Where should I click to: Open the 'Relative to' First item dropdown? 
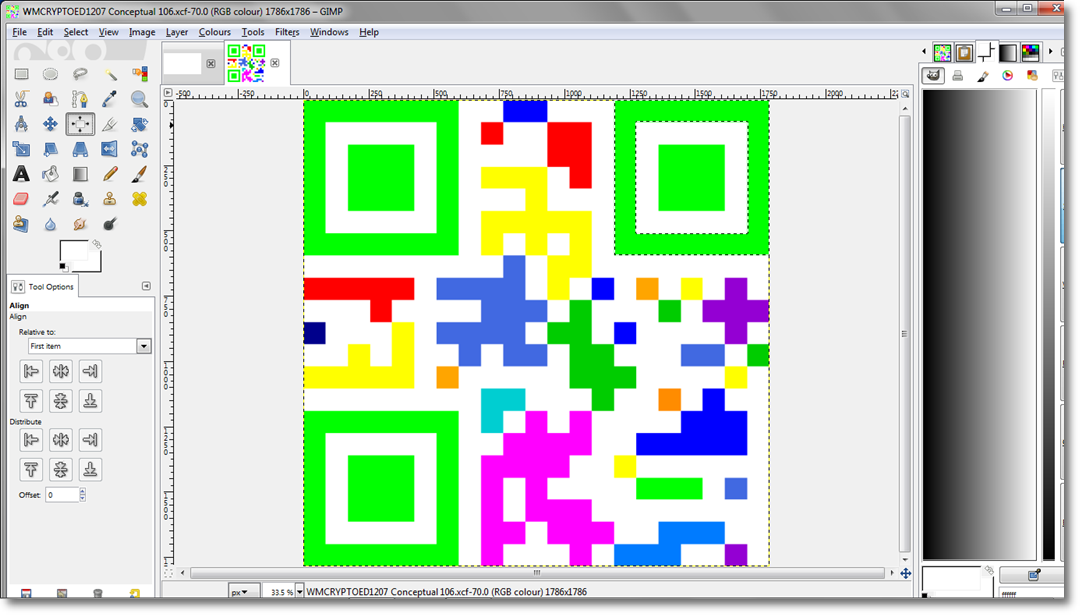[90, 346]
